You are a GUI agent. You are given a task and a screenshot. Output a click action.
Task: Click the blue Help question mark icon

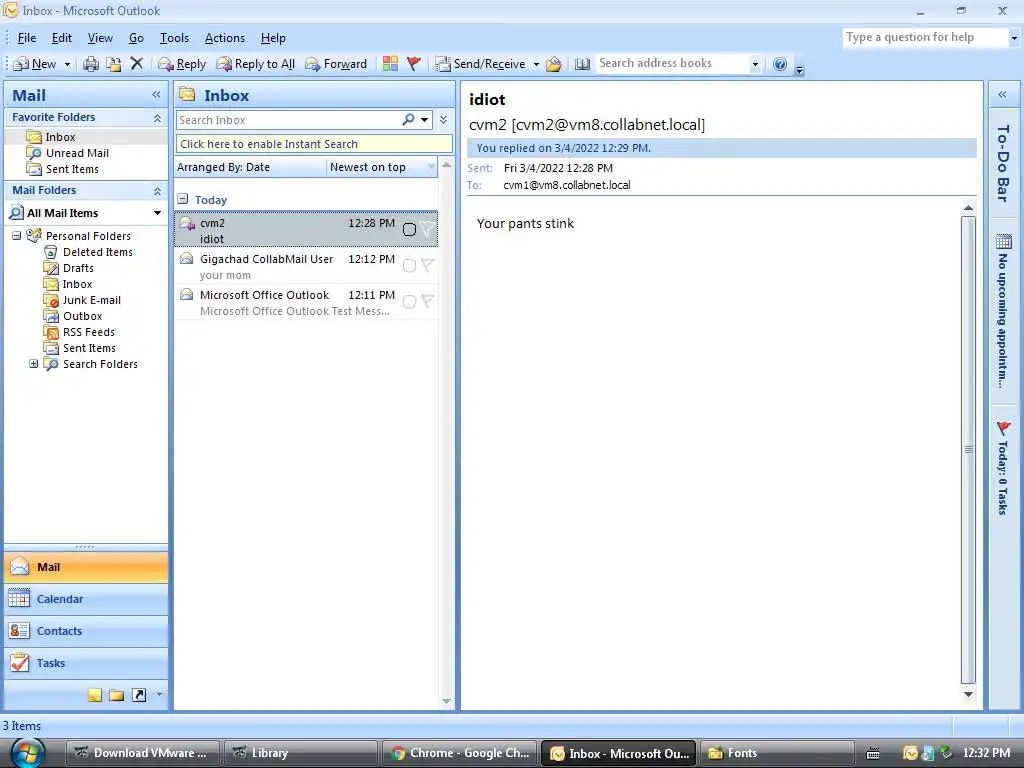tap(780, 64)
